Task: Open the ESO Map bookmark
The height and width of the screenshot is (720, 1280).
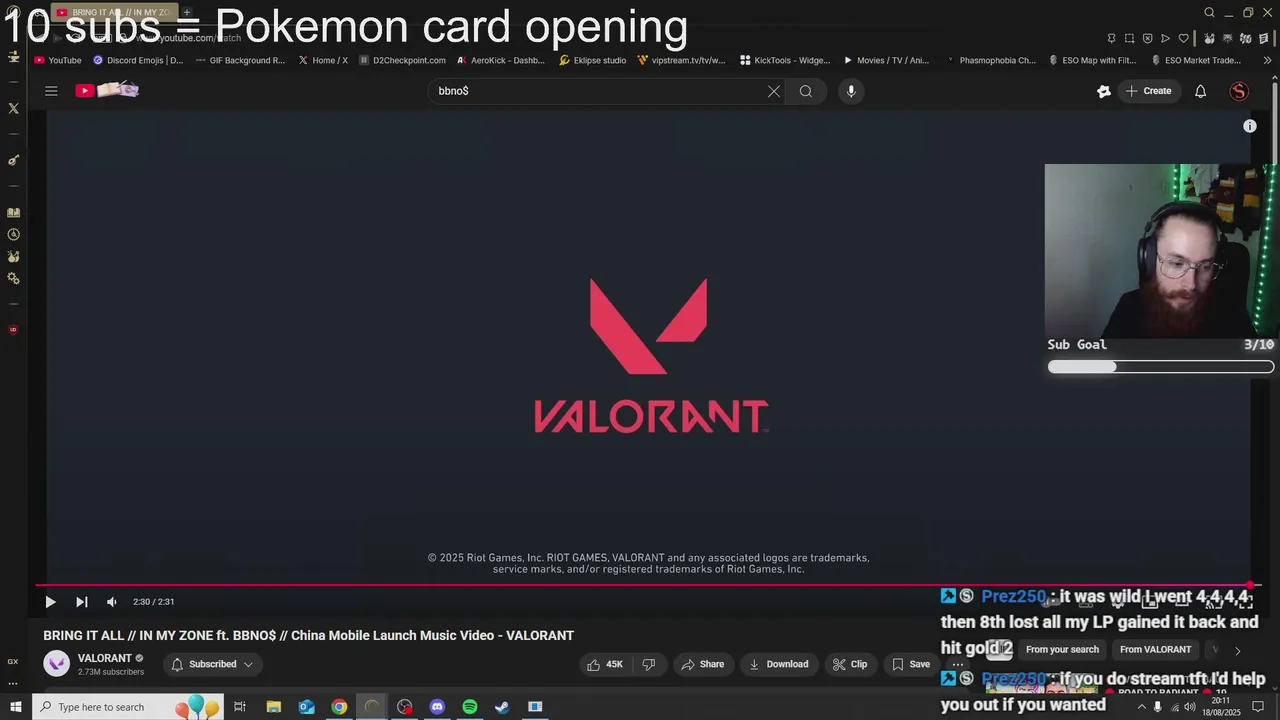Action: coord(1095,60)
